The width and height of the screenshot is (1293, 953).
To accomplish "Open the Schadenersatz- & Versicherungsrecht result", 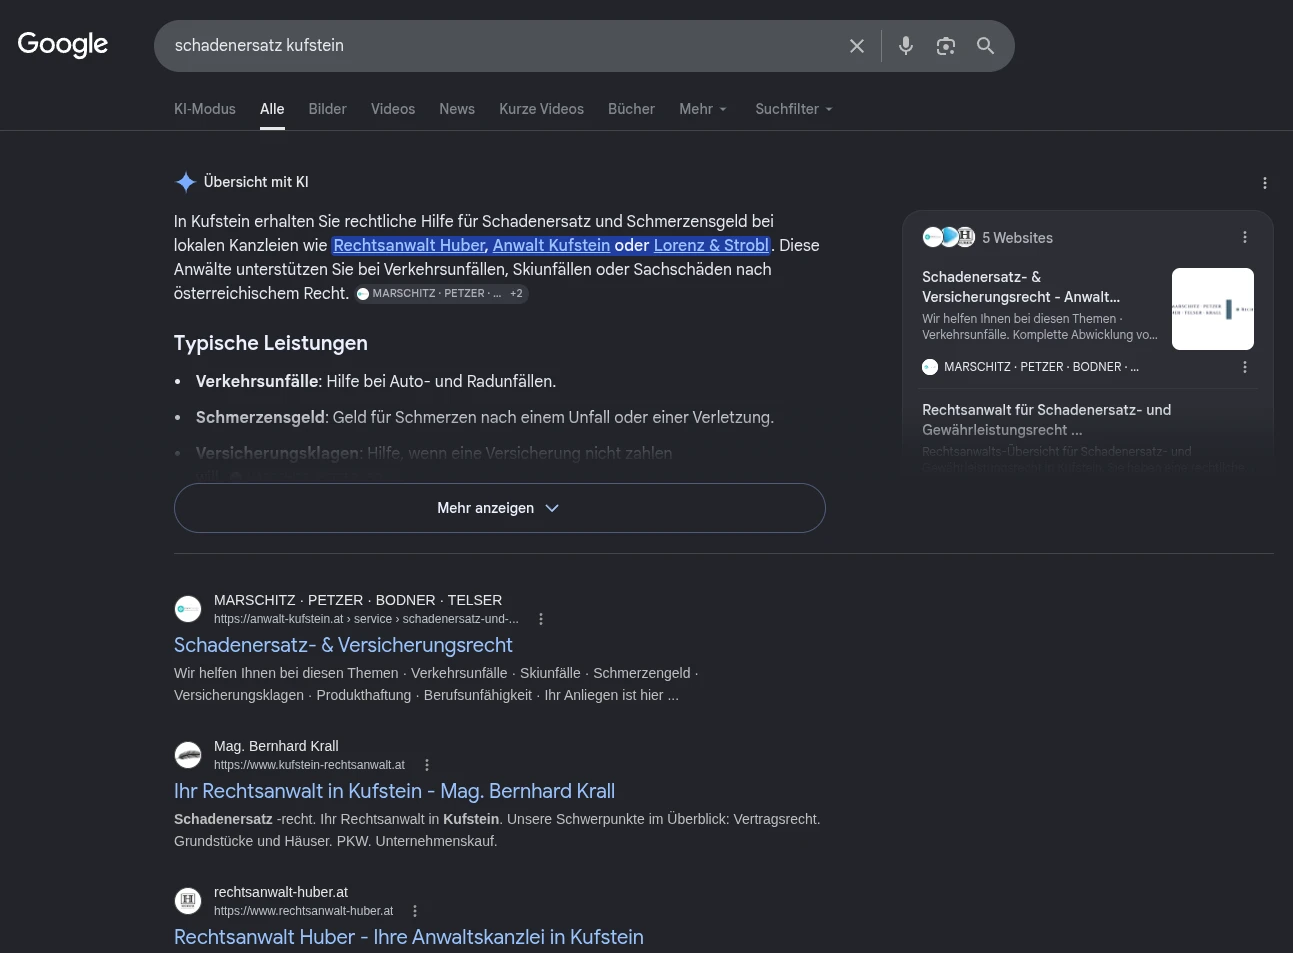I will (343, 645).
